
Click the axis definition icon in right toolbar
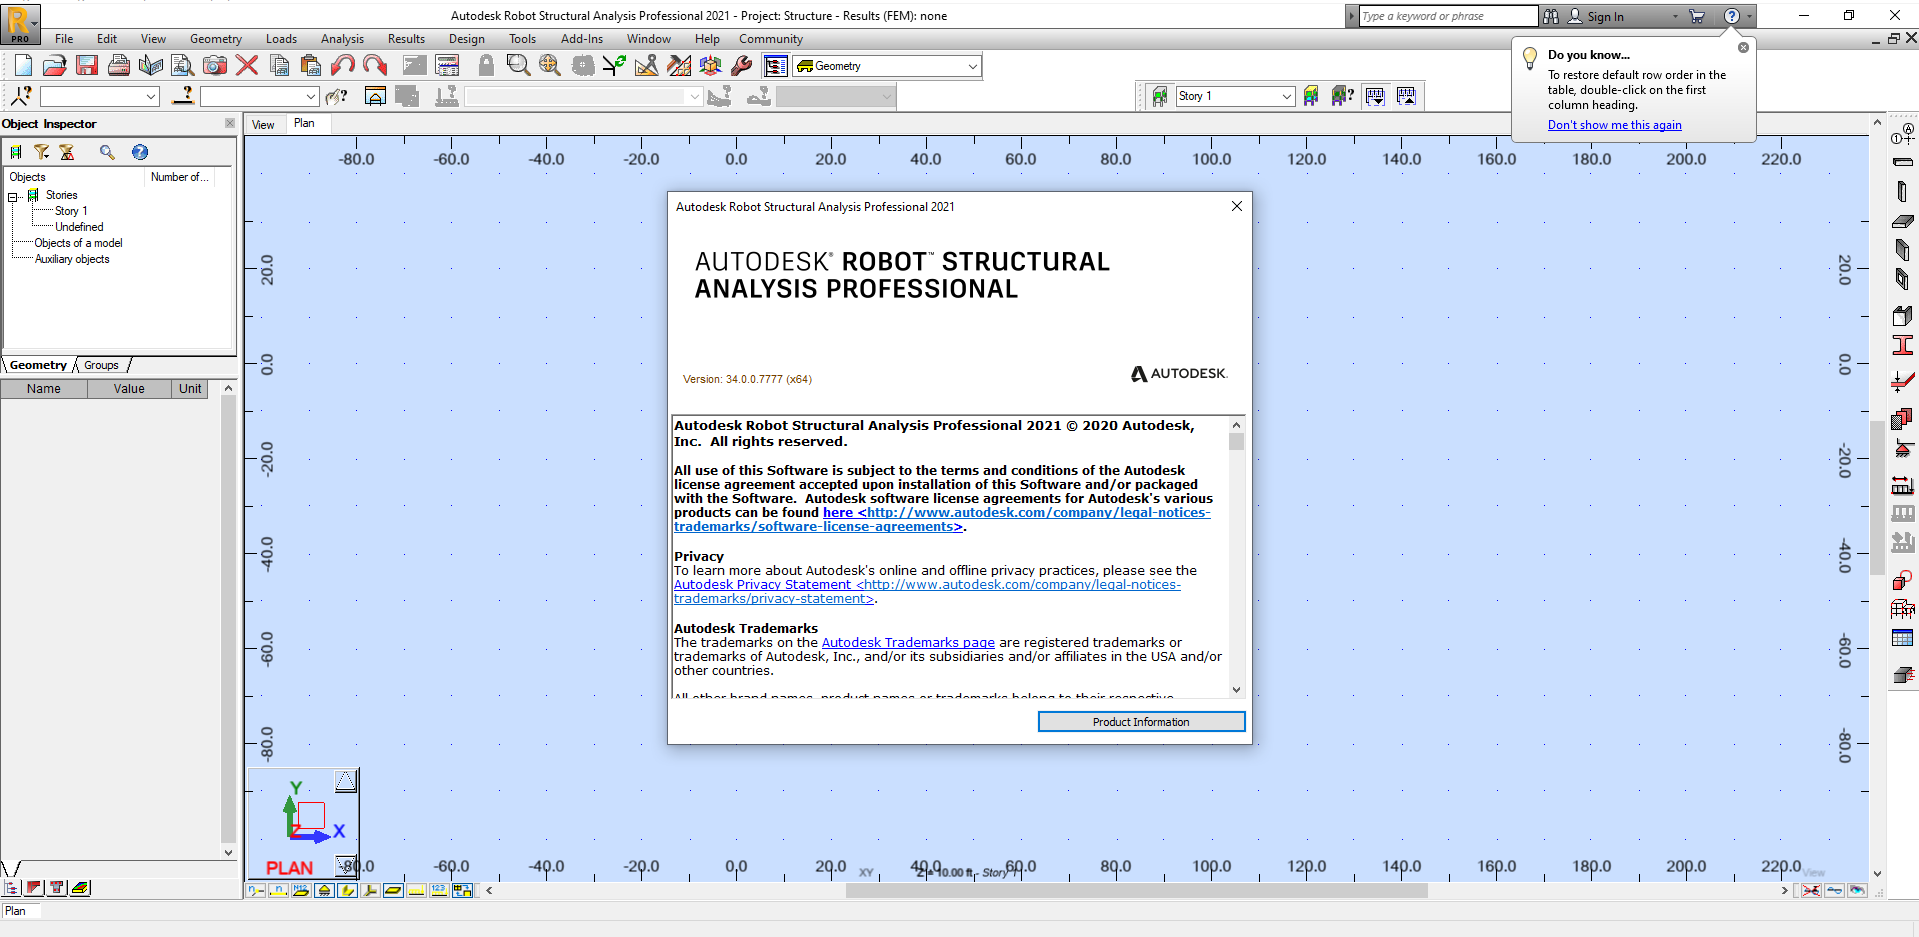[x=1902, y=132]
